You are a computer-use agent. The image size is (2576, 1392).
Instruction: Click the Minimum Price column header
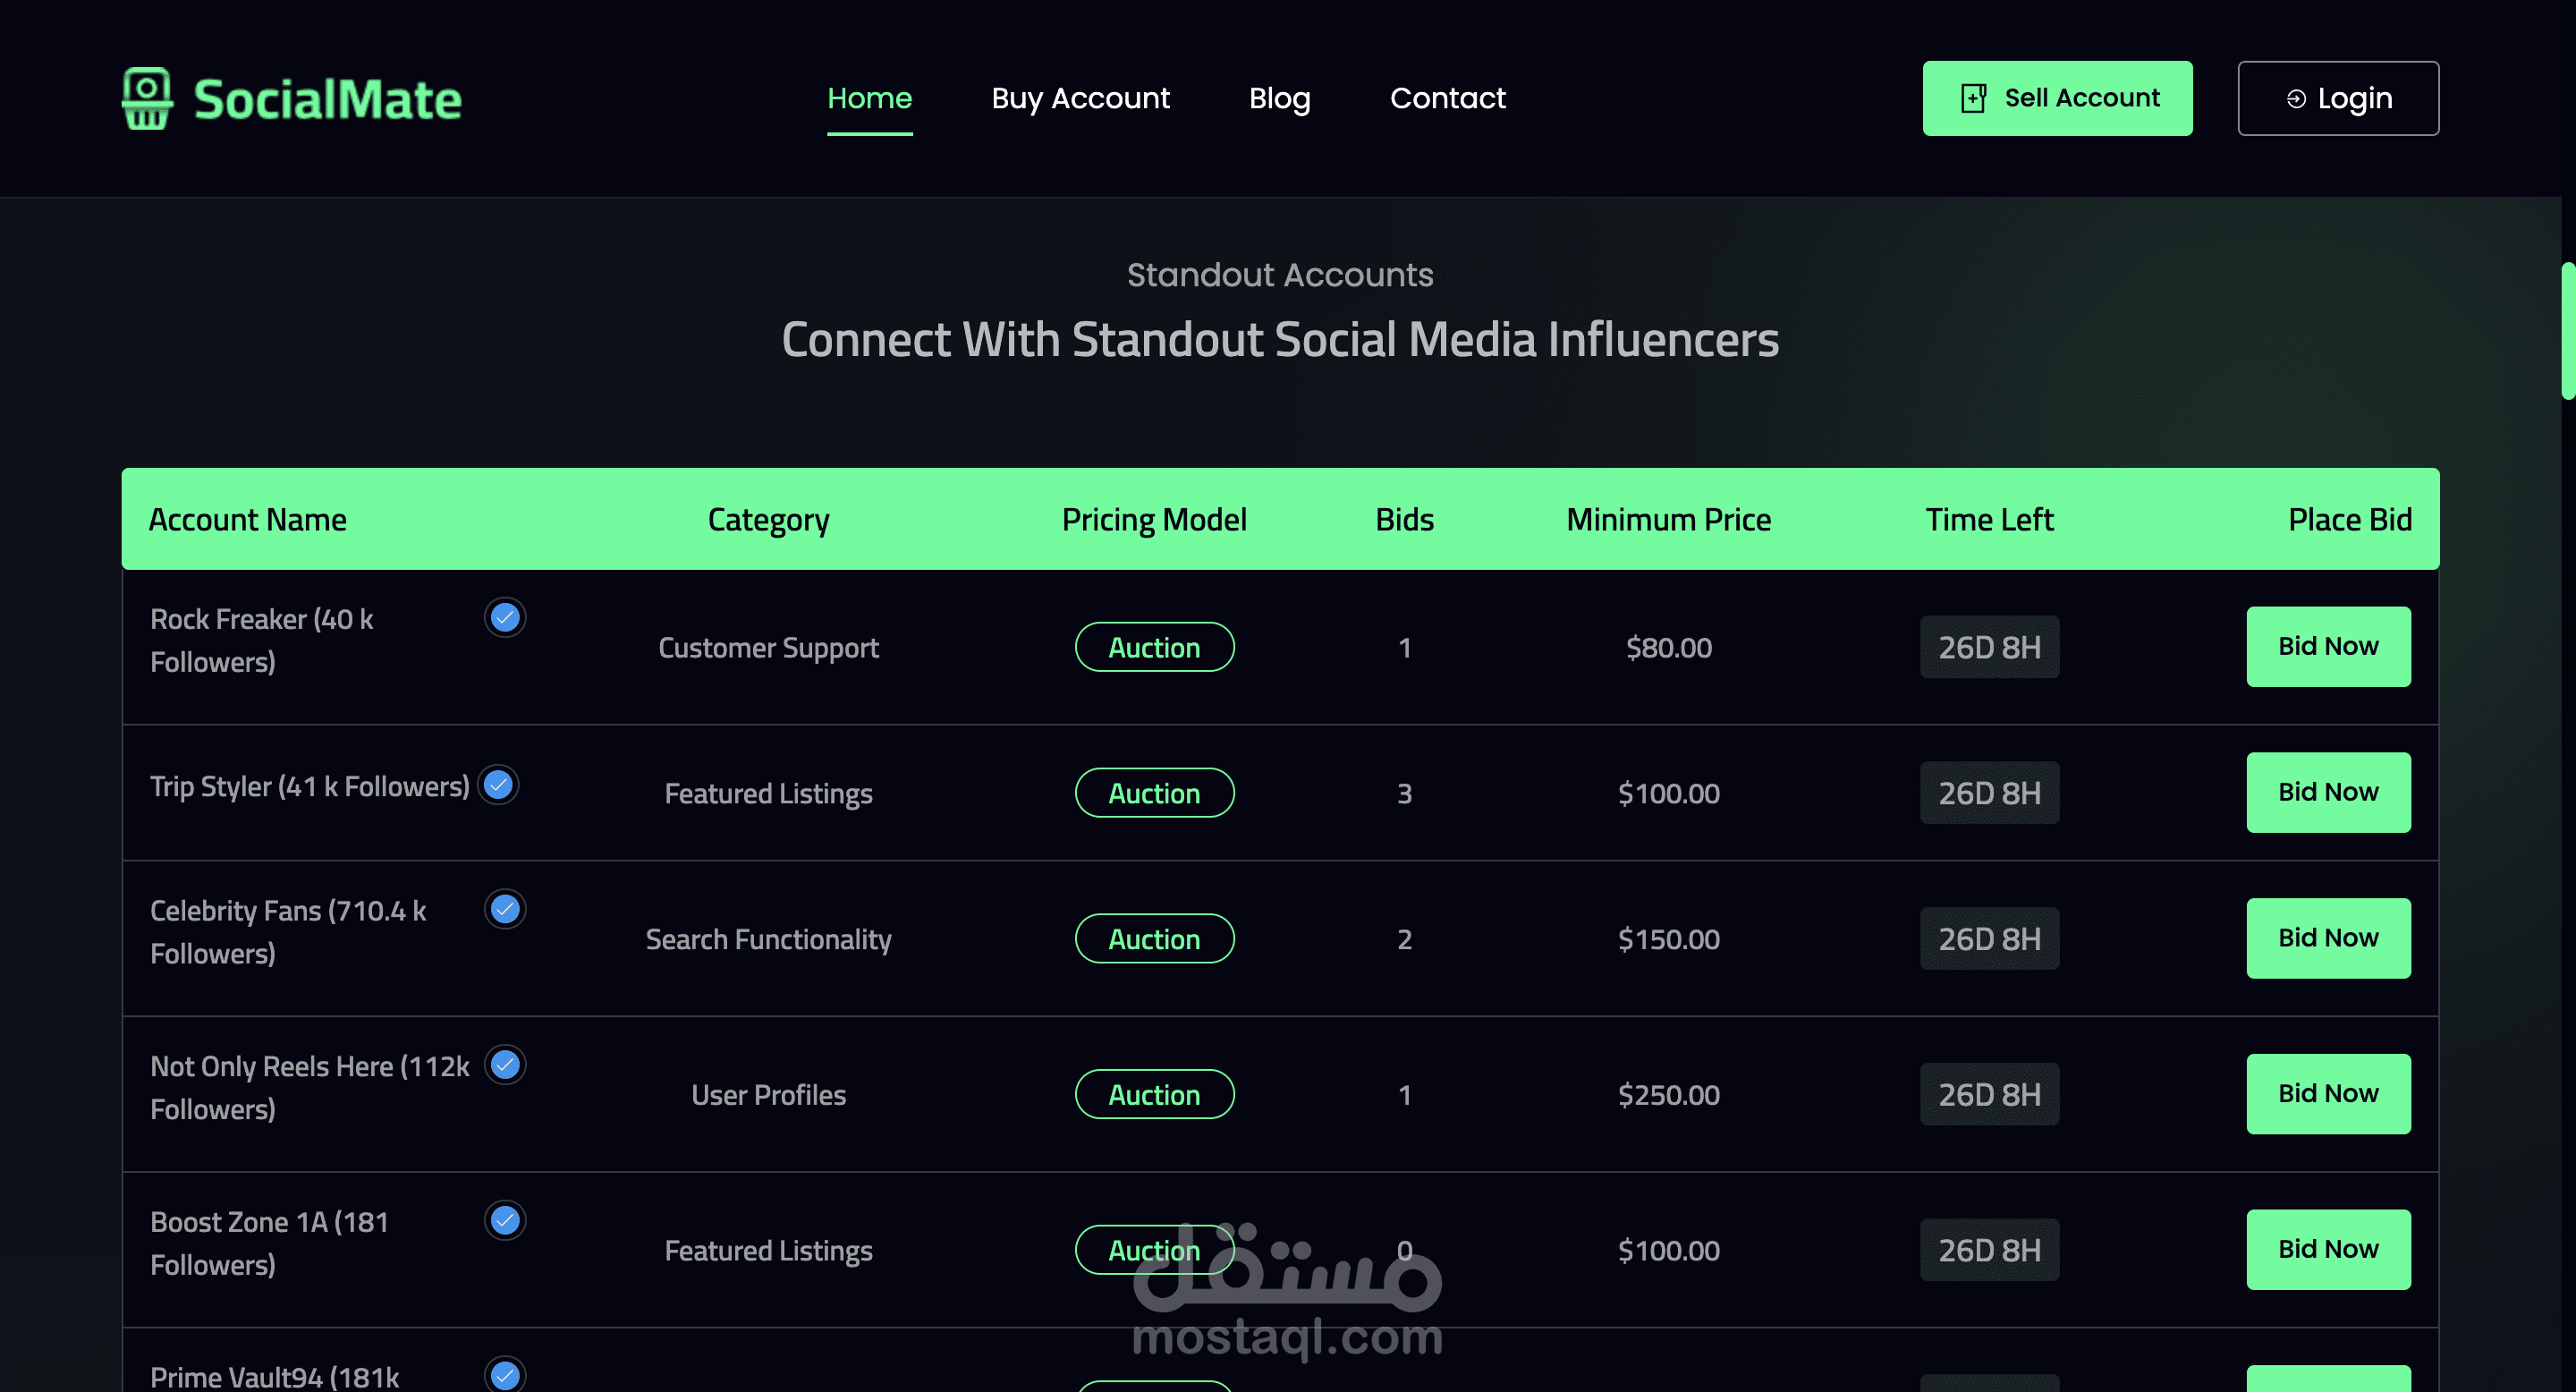point(1668,519)
